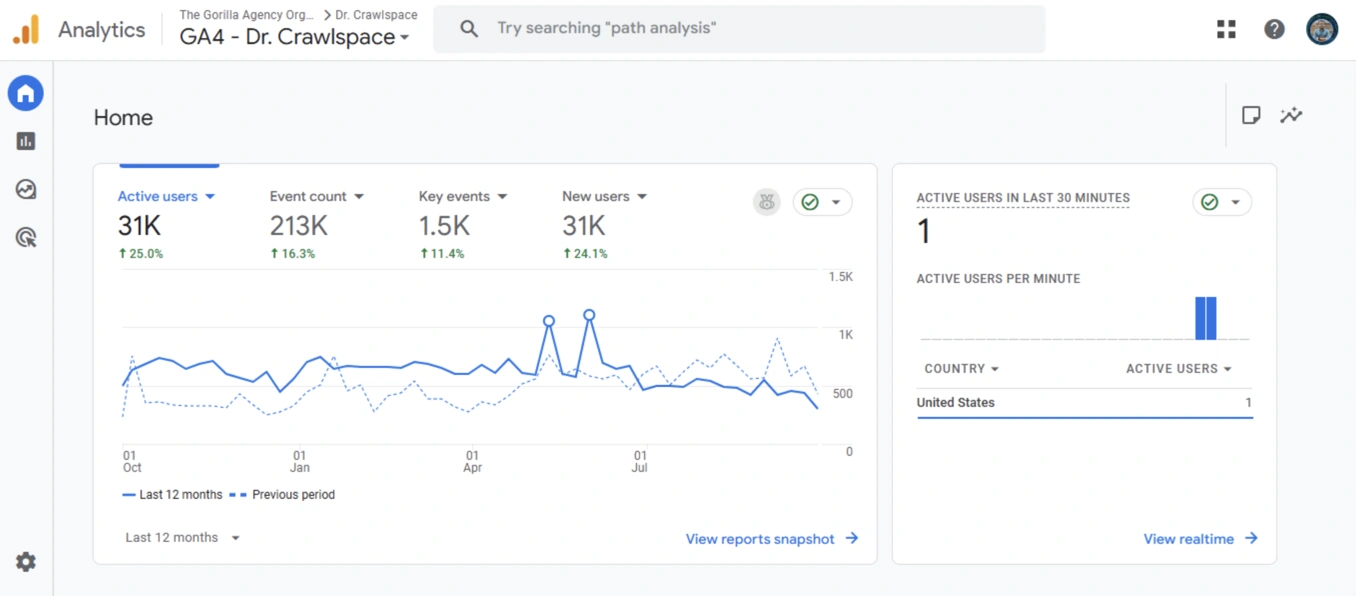Open the Active users metric dropdown
The image size is (1357, 596).
[167, 197]
